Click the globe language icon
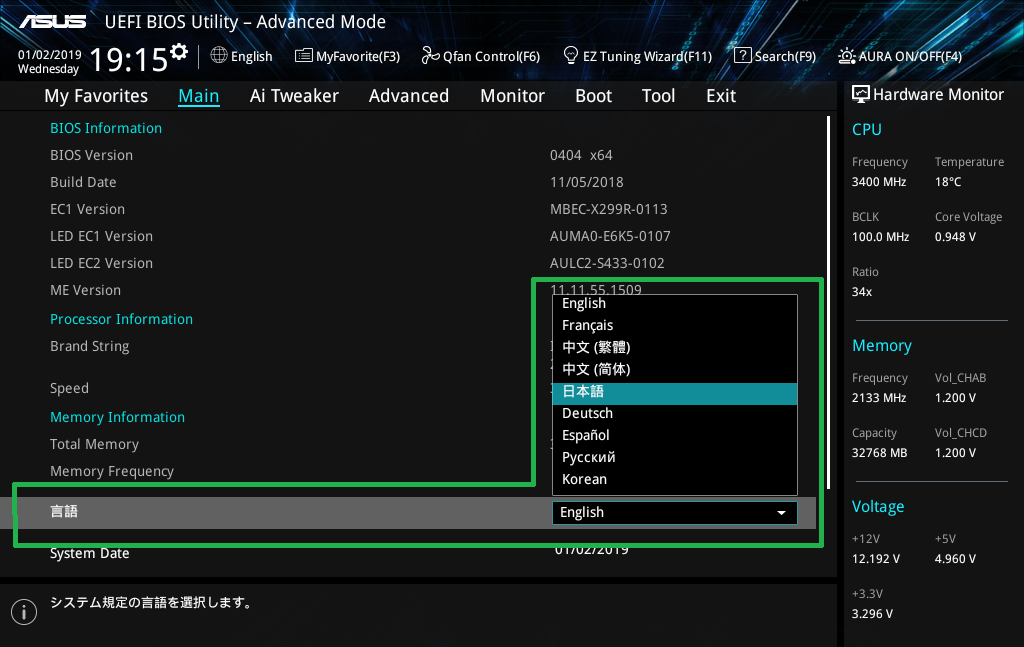The height and width of the screenshot is (647, 1024). [219, 55]
